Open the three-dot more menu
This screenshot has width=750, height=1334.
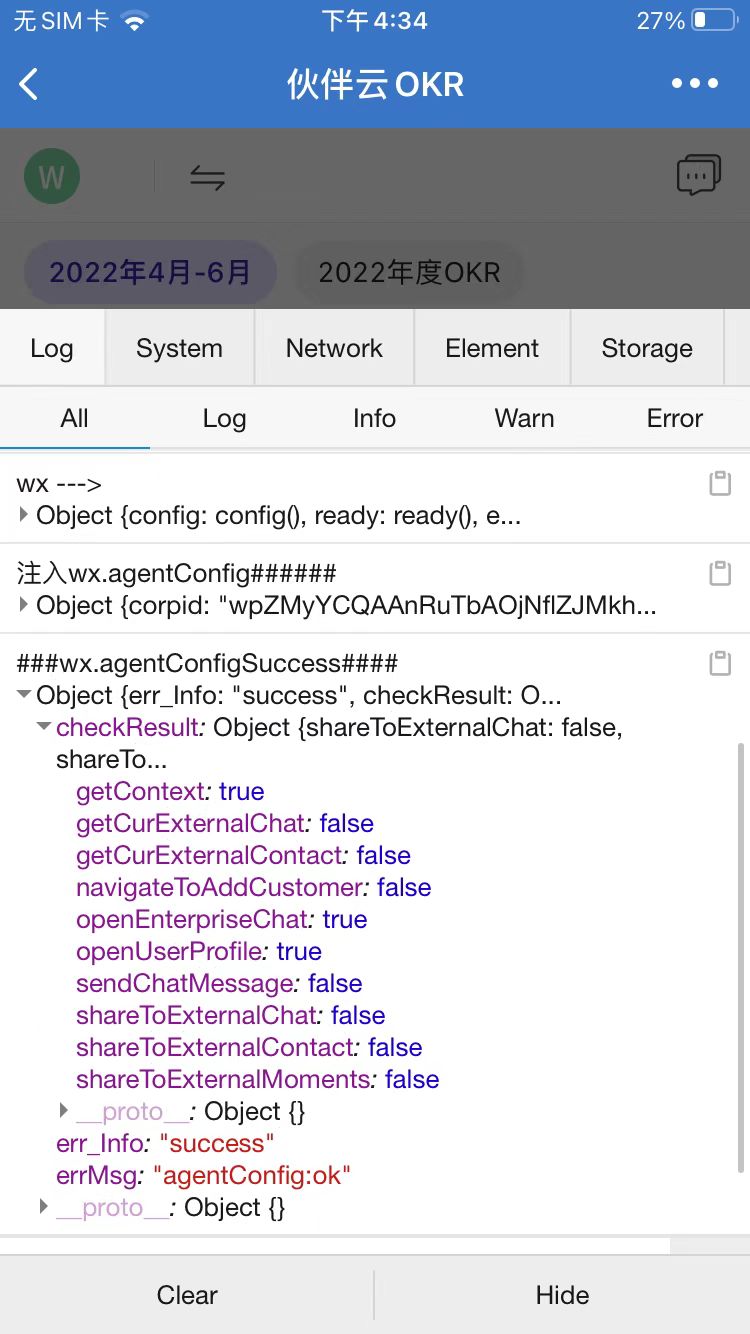[695, 84]
